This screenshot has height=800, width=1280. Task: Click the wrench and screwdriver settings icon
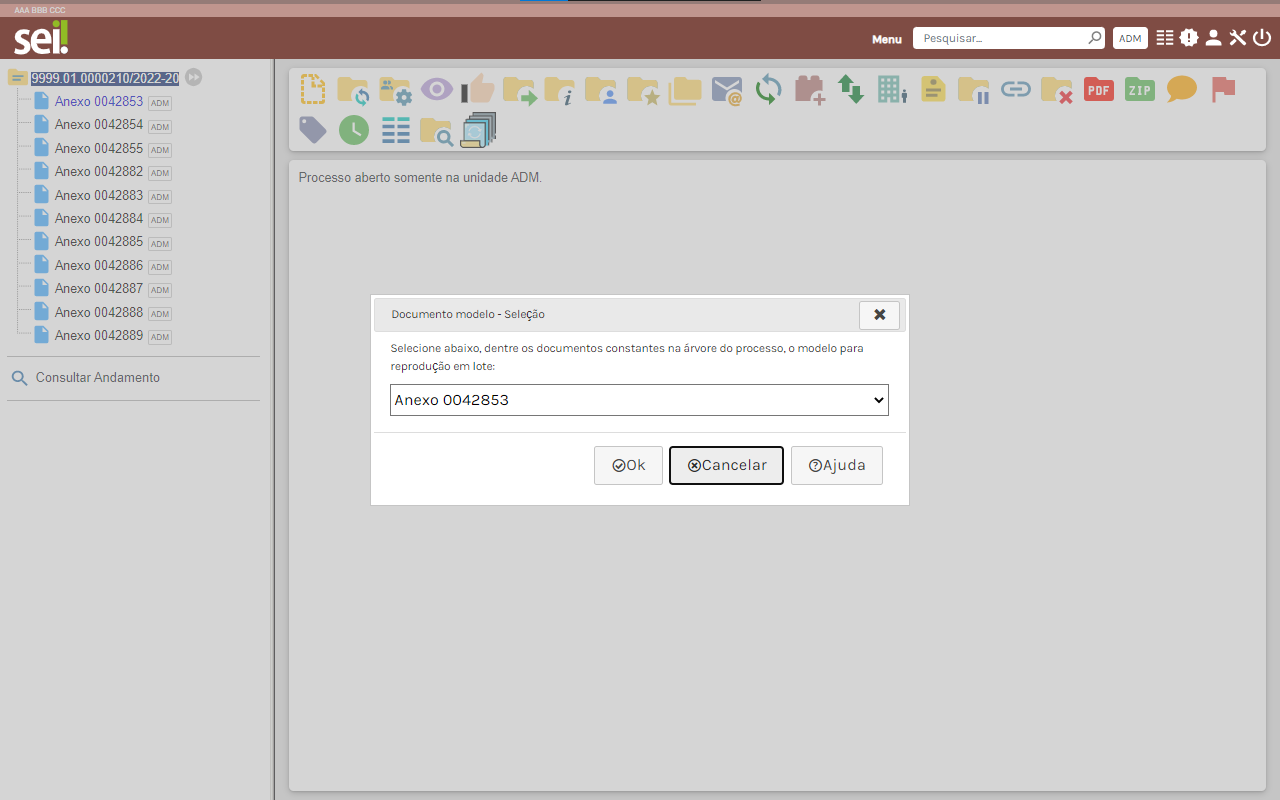1238,38
